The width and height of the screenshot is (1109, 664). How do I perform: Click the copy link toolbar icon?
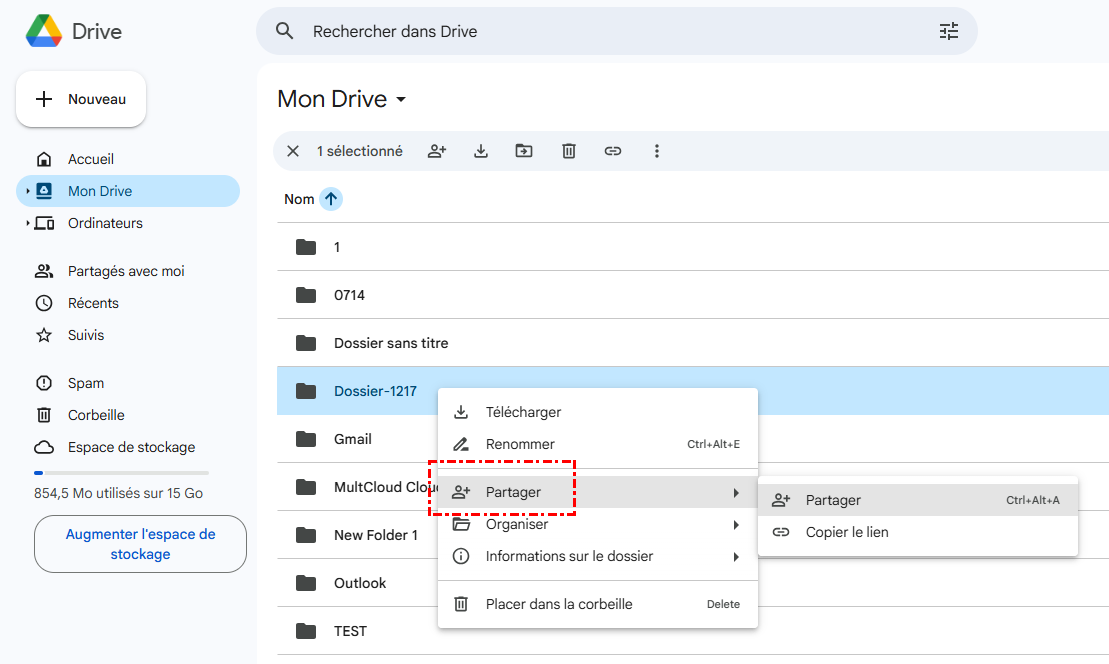point(613,151)
